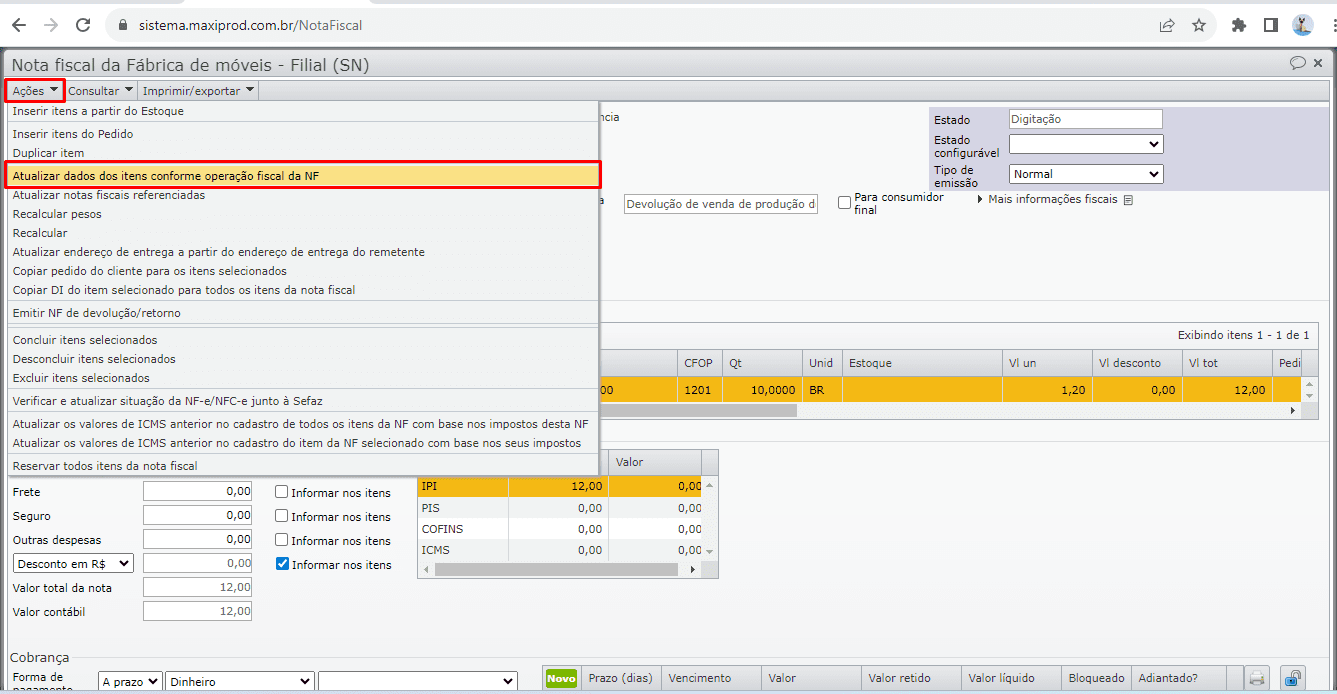Open the Mais informações fiscais notes icon
1337x694 pixels.
pos(1128,200)
